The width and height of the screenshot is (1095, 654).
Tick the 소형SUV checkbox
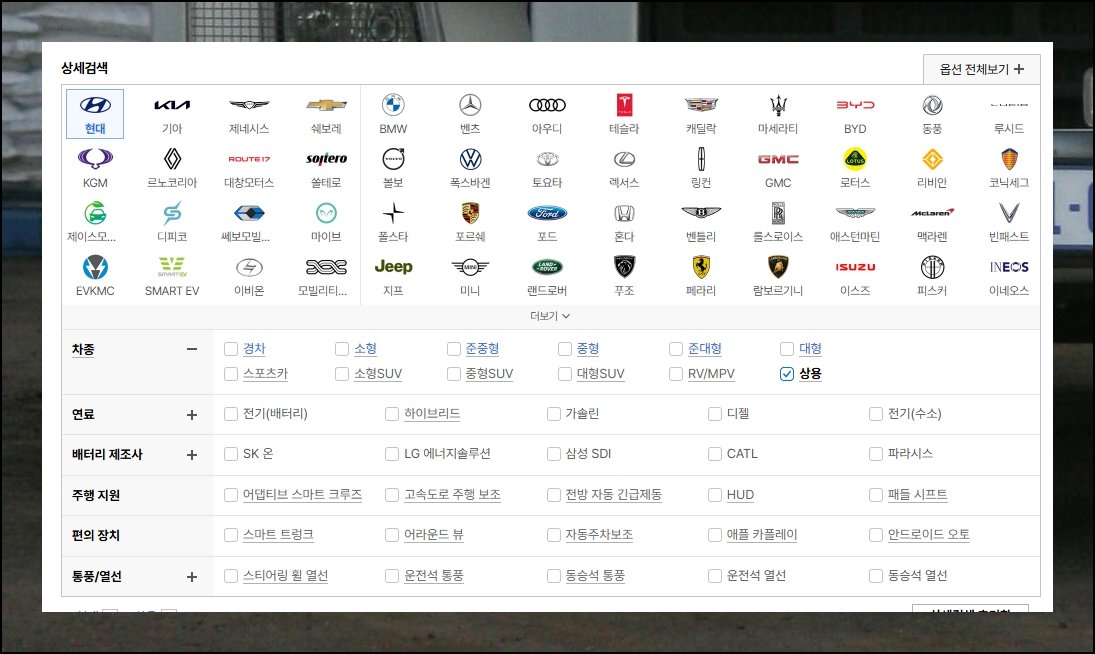tap(341, 373)
